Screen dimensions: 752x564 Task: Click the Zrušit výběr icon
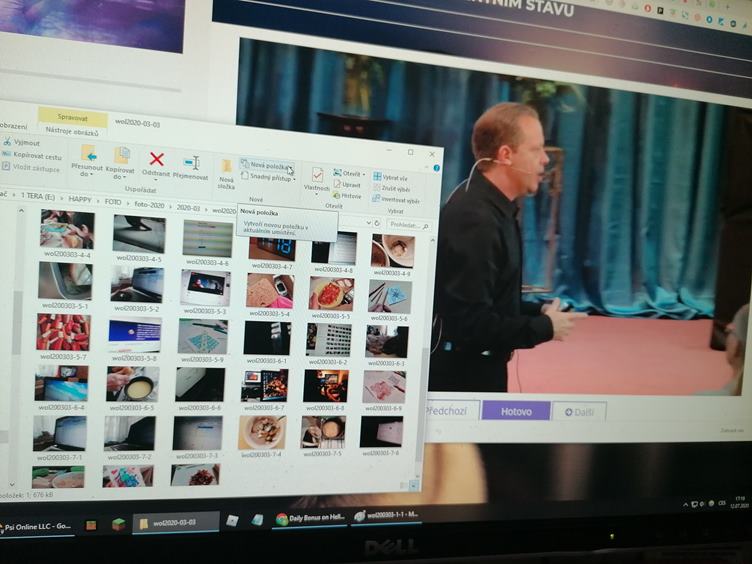pyautogui.click(x=376, y=188)
